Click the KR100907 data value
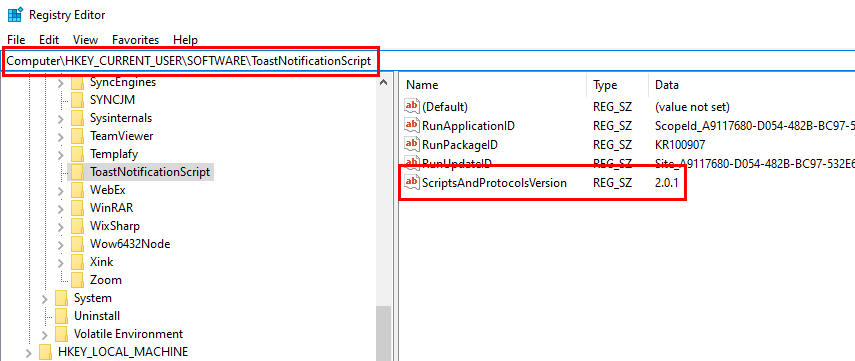 pyautogui.click(x=680, y=145)
